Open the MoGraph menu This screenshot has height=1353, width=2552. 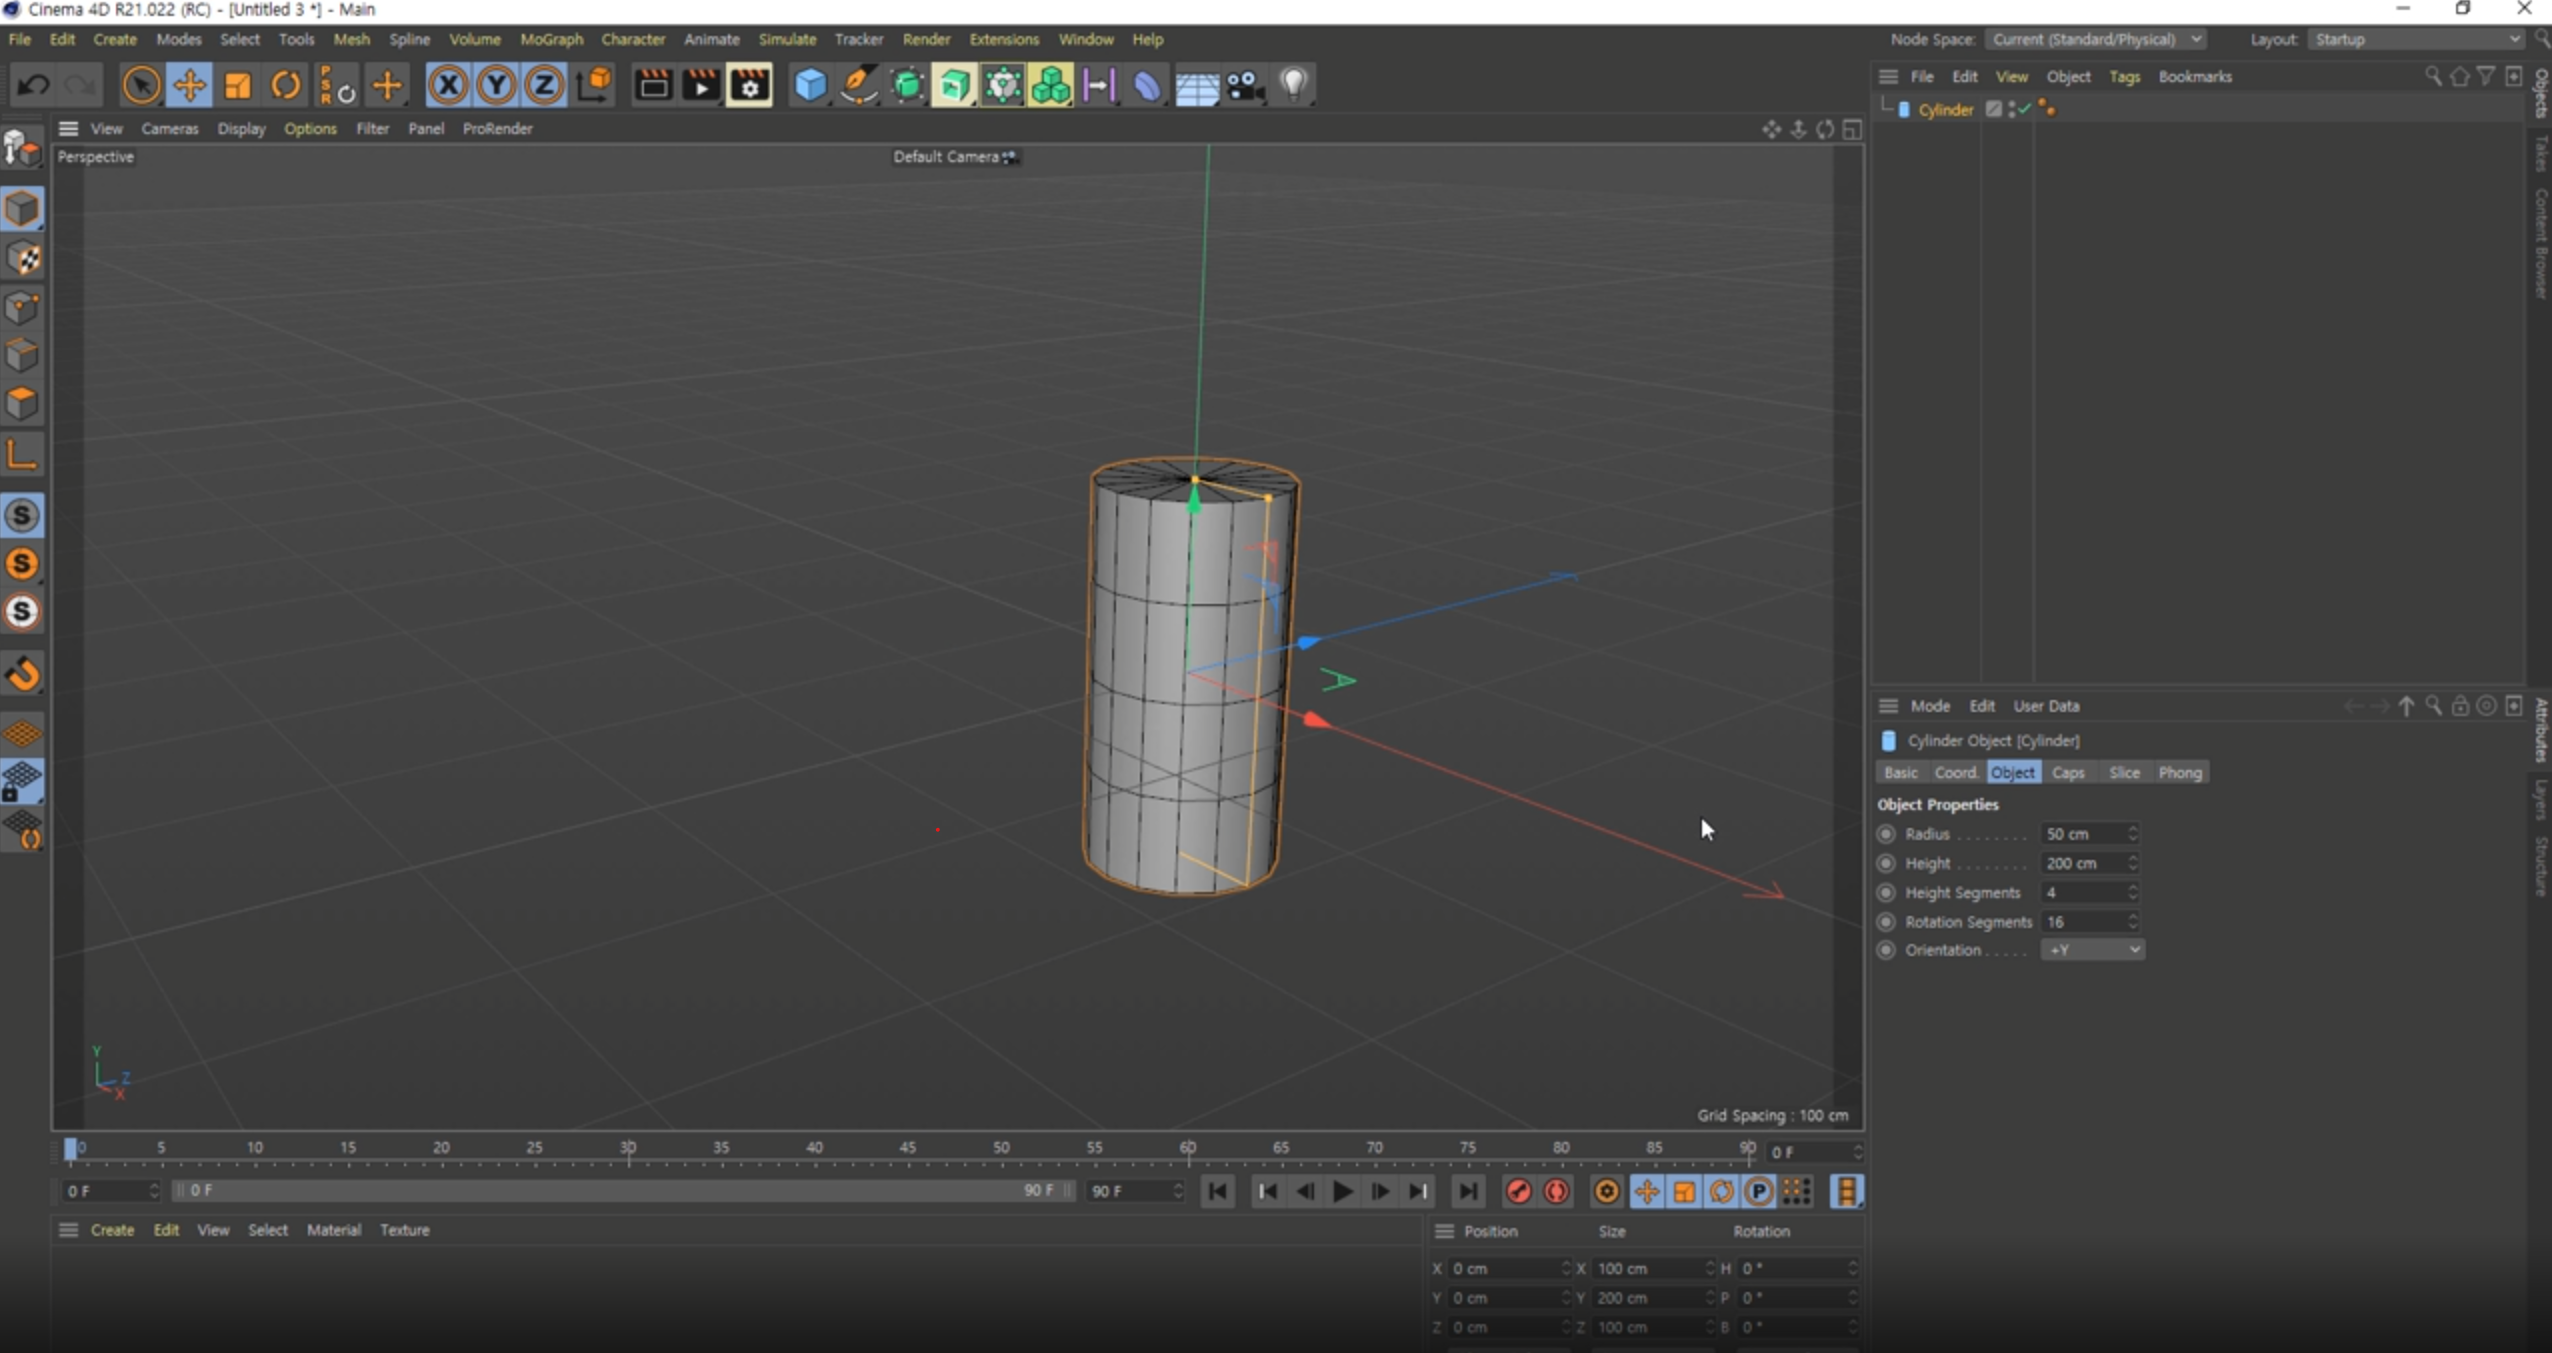click(551, 39)
